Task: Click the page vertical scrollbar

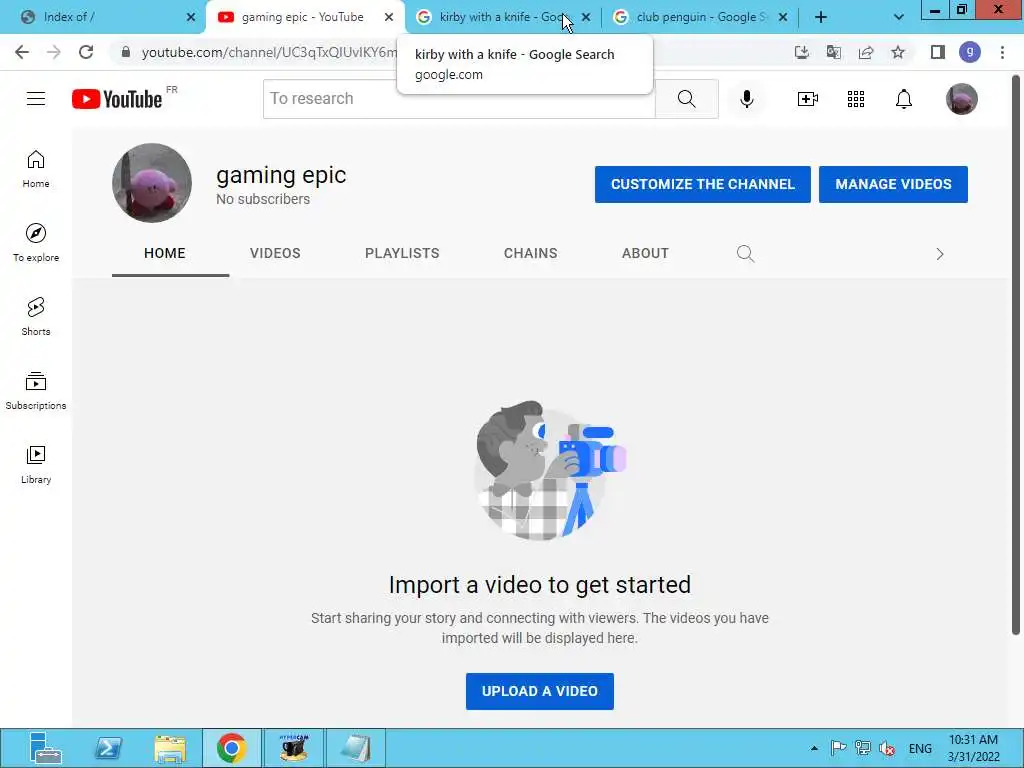Action: coord(1016,356)
